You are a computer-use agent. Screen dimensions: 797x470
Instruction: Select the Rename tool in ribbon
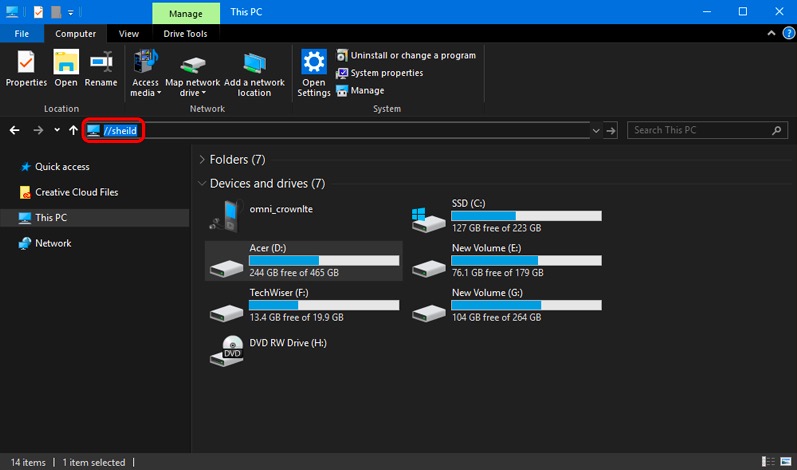101,69
